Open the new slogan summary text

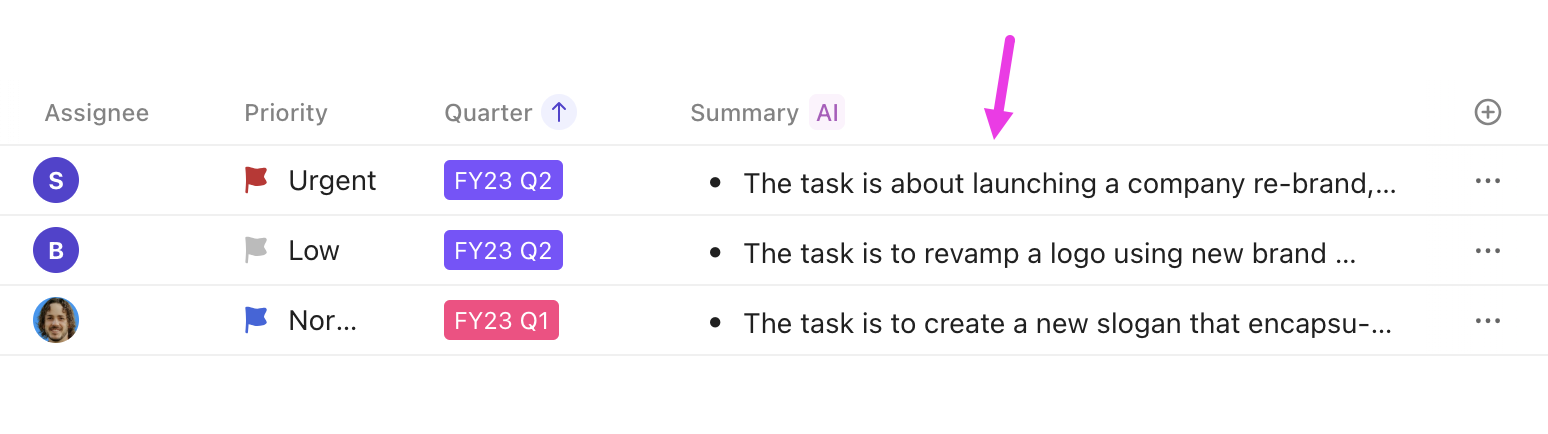pos(1067,323)
